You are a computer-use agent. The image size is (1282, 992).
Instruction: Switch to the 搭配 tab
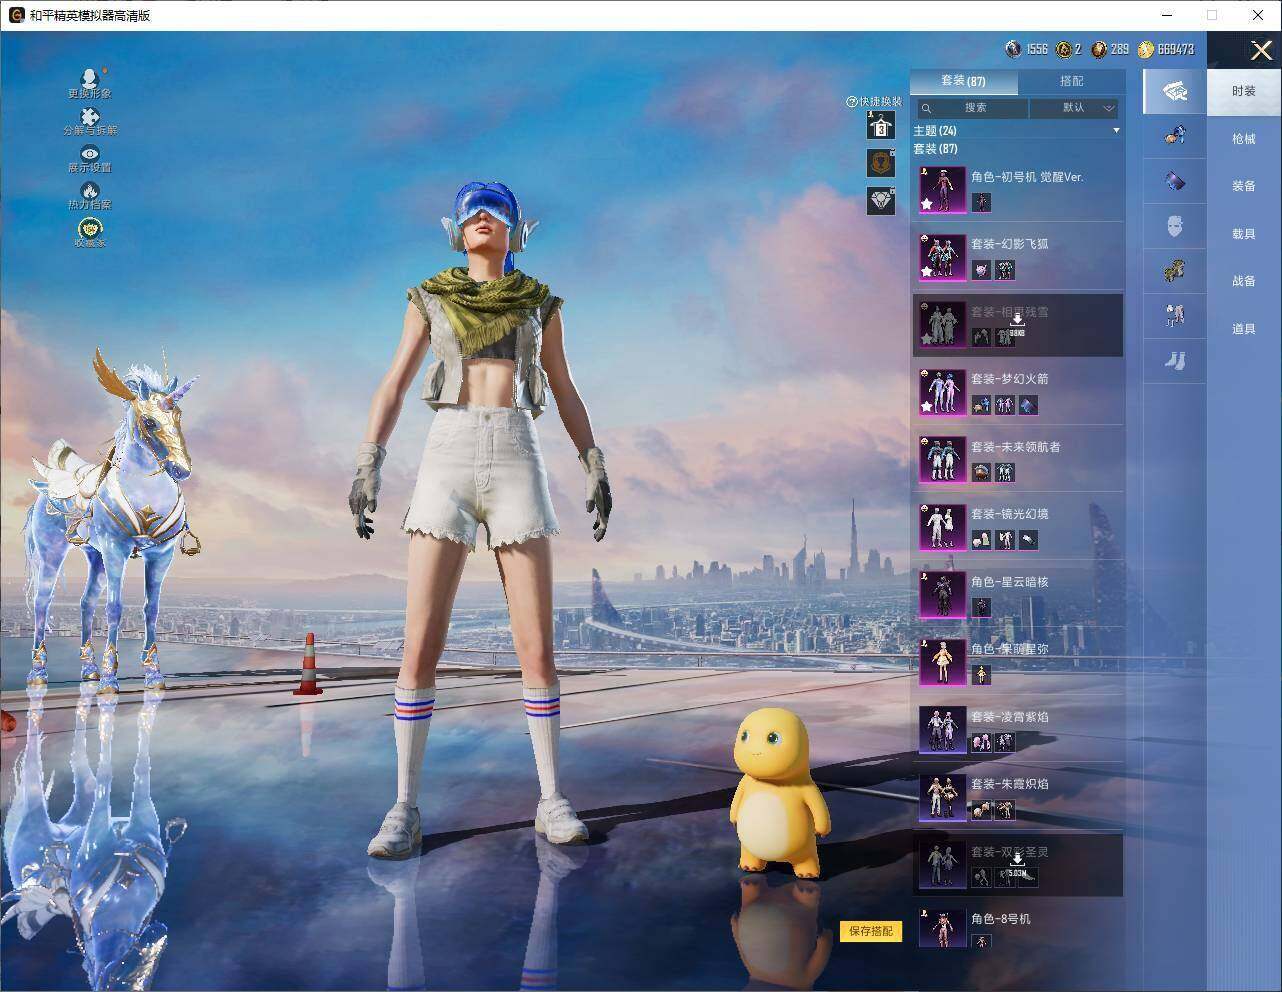1071,81
